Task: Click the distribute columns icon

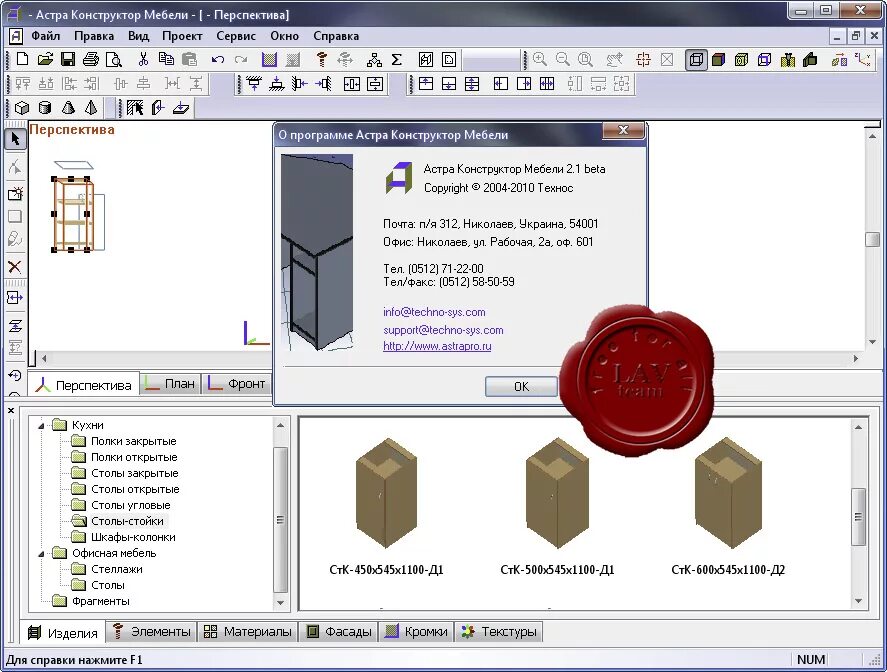Action: 546,84
